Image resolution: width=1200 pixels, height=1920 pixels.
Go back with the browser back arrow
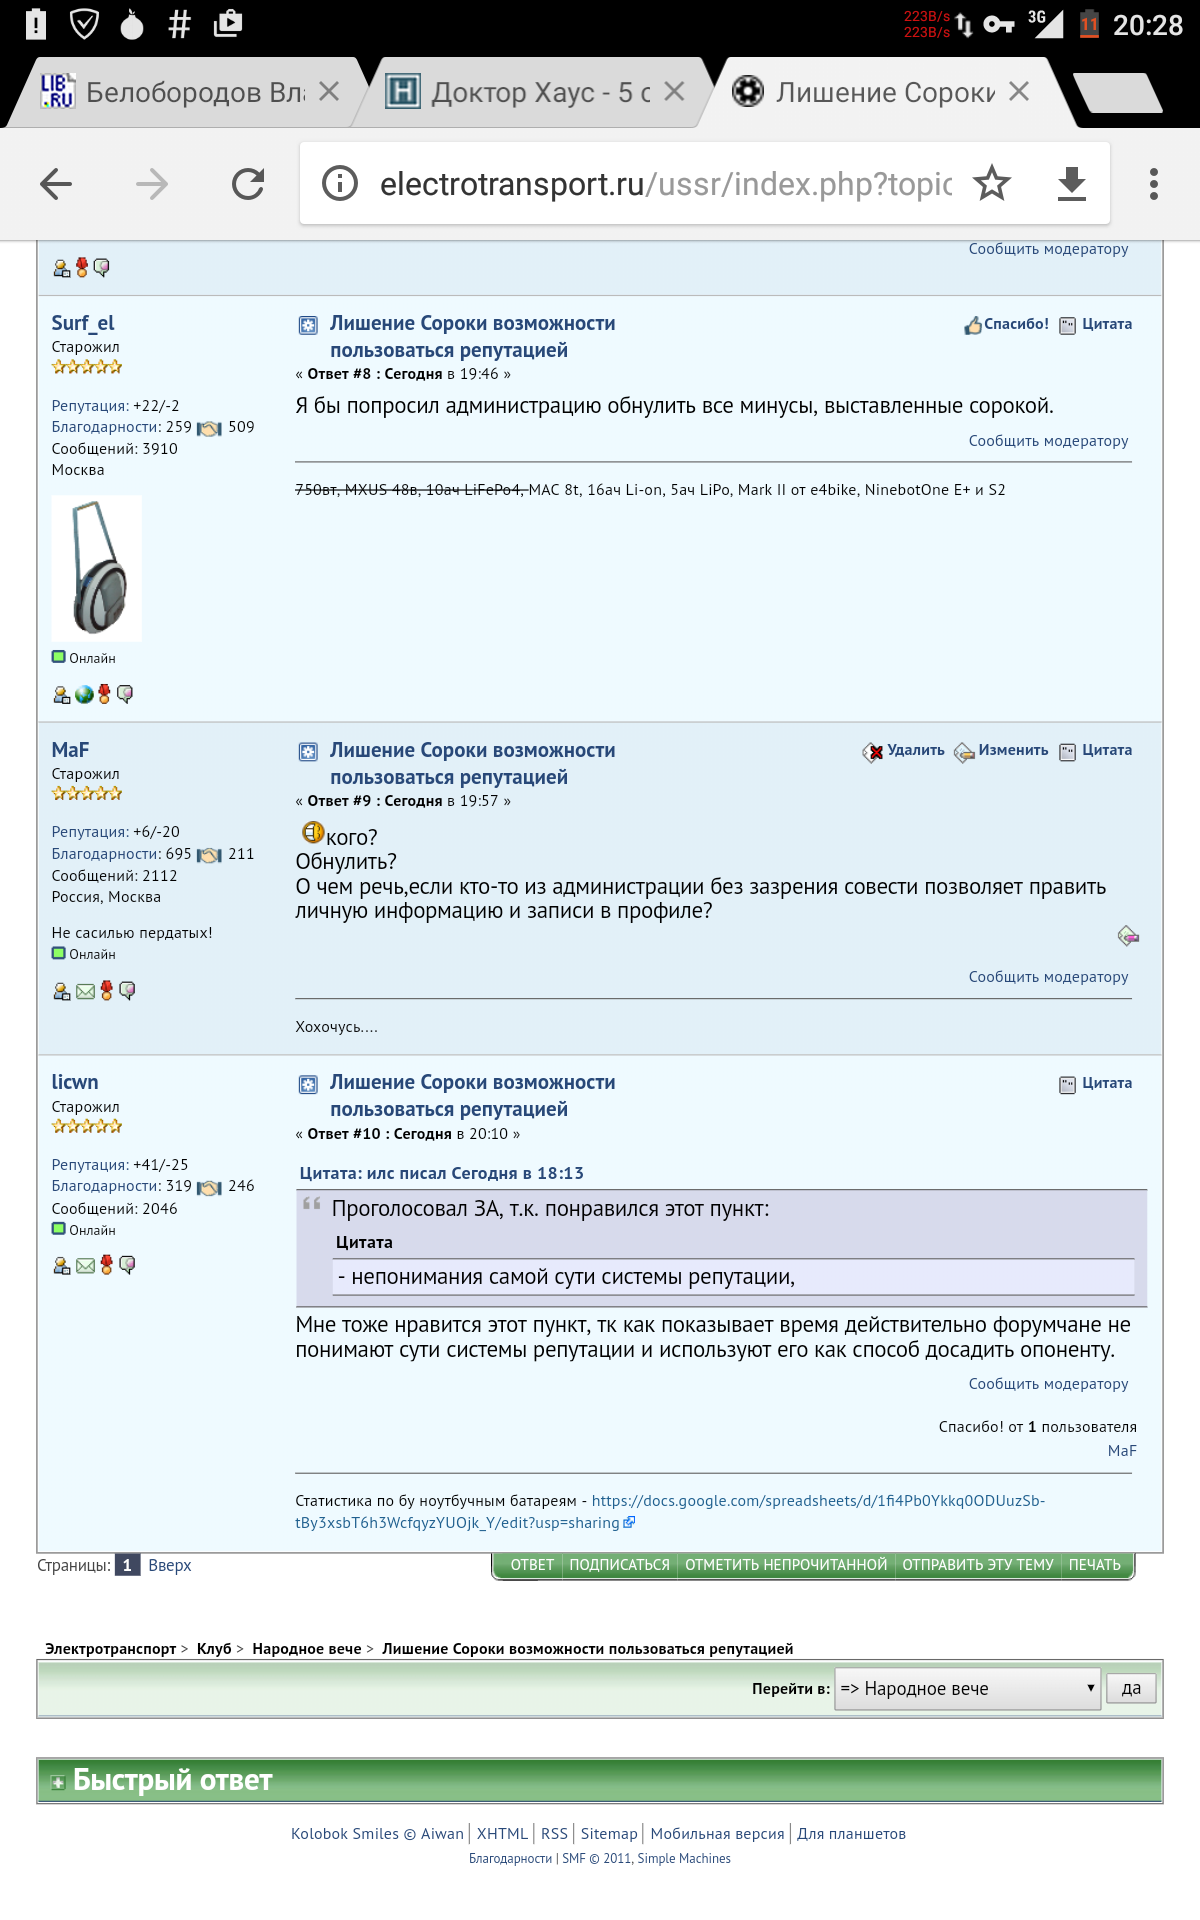pyautogui.click(x=56, y=184)
